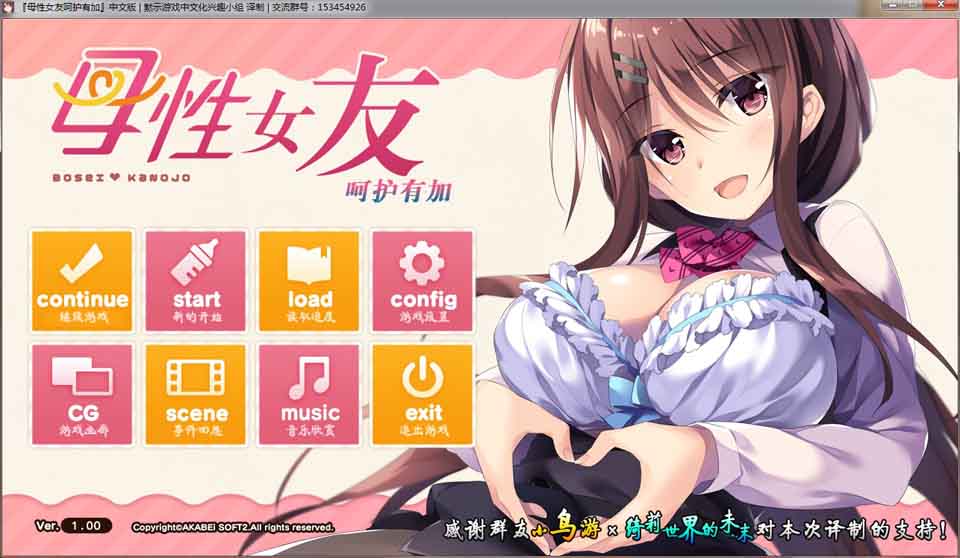
Task: Open the CG gallery tile
Action: pos(82,394)
